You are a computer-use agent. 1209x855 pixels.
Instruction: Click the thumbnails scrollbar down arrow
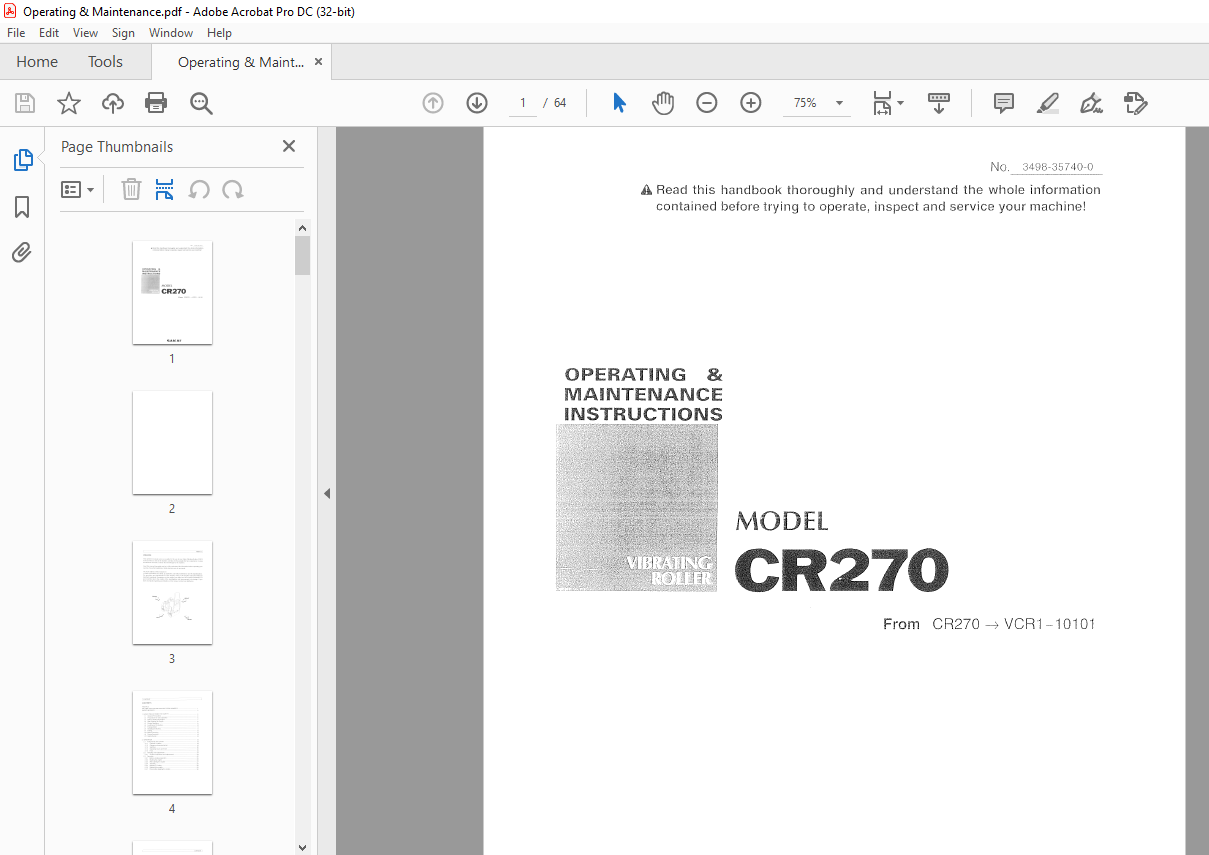click(x=303, y=847)
